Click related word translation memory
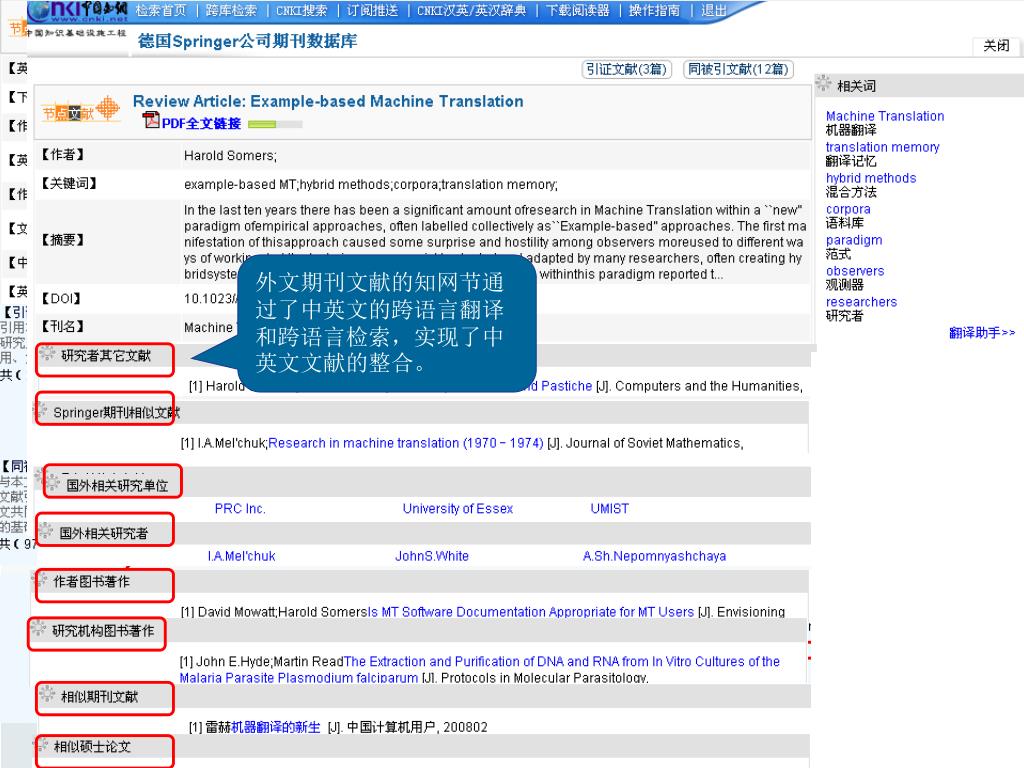The image size is (1024, 768). tap(882, 147)
